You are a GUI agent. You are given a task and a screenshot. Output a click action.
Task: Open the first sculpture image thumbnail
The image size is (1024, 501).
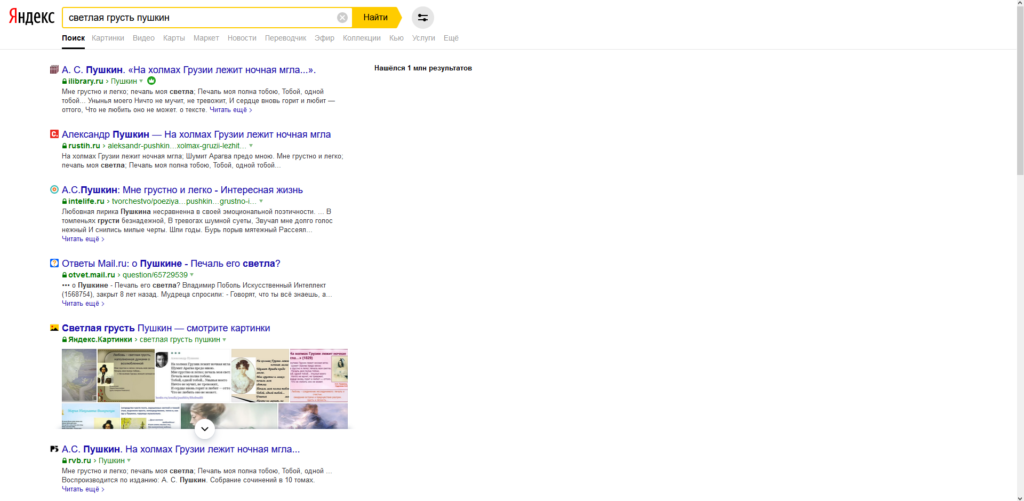tap(79, 376)
